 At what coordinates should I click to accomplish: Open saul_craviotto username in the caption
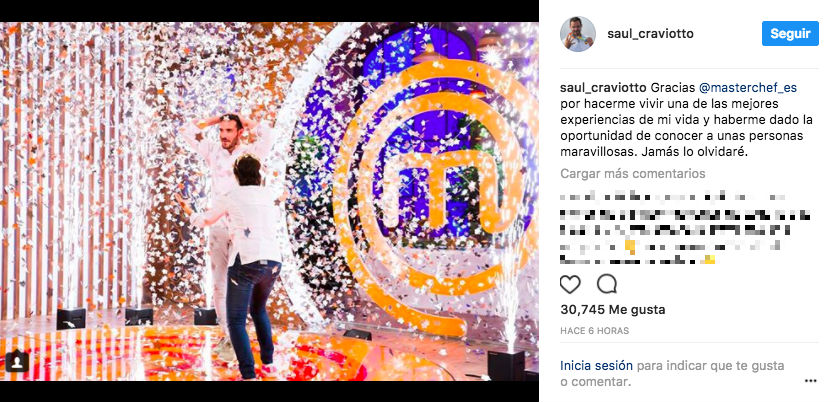click(603, 88)
